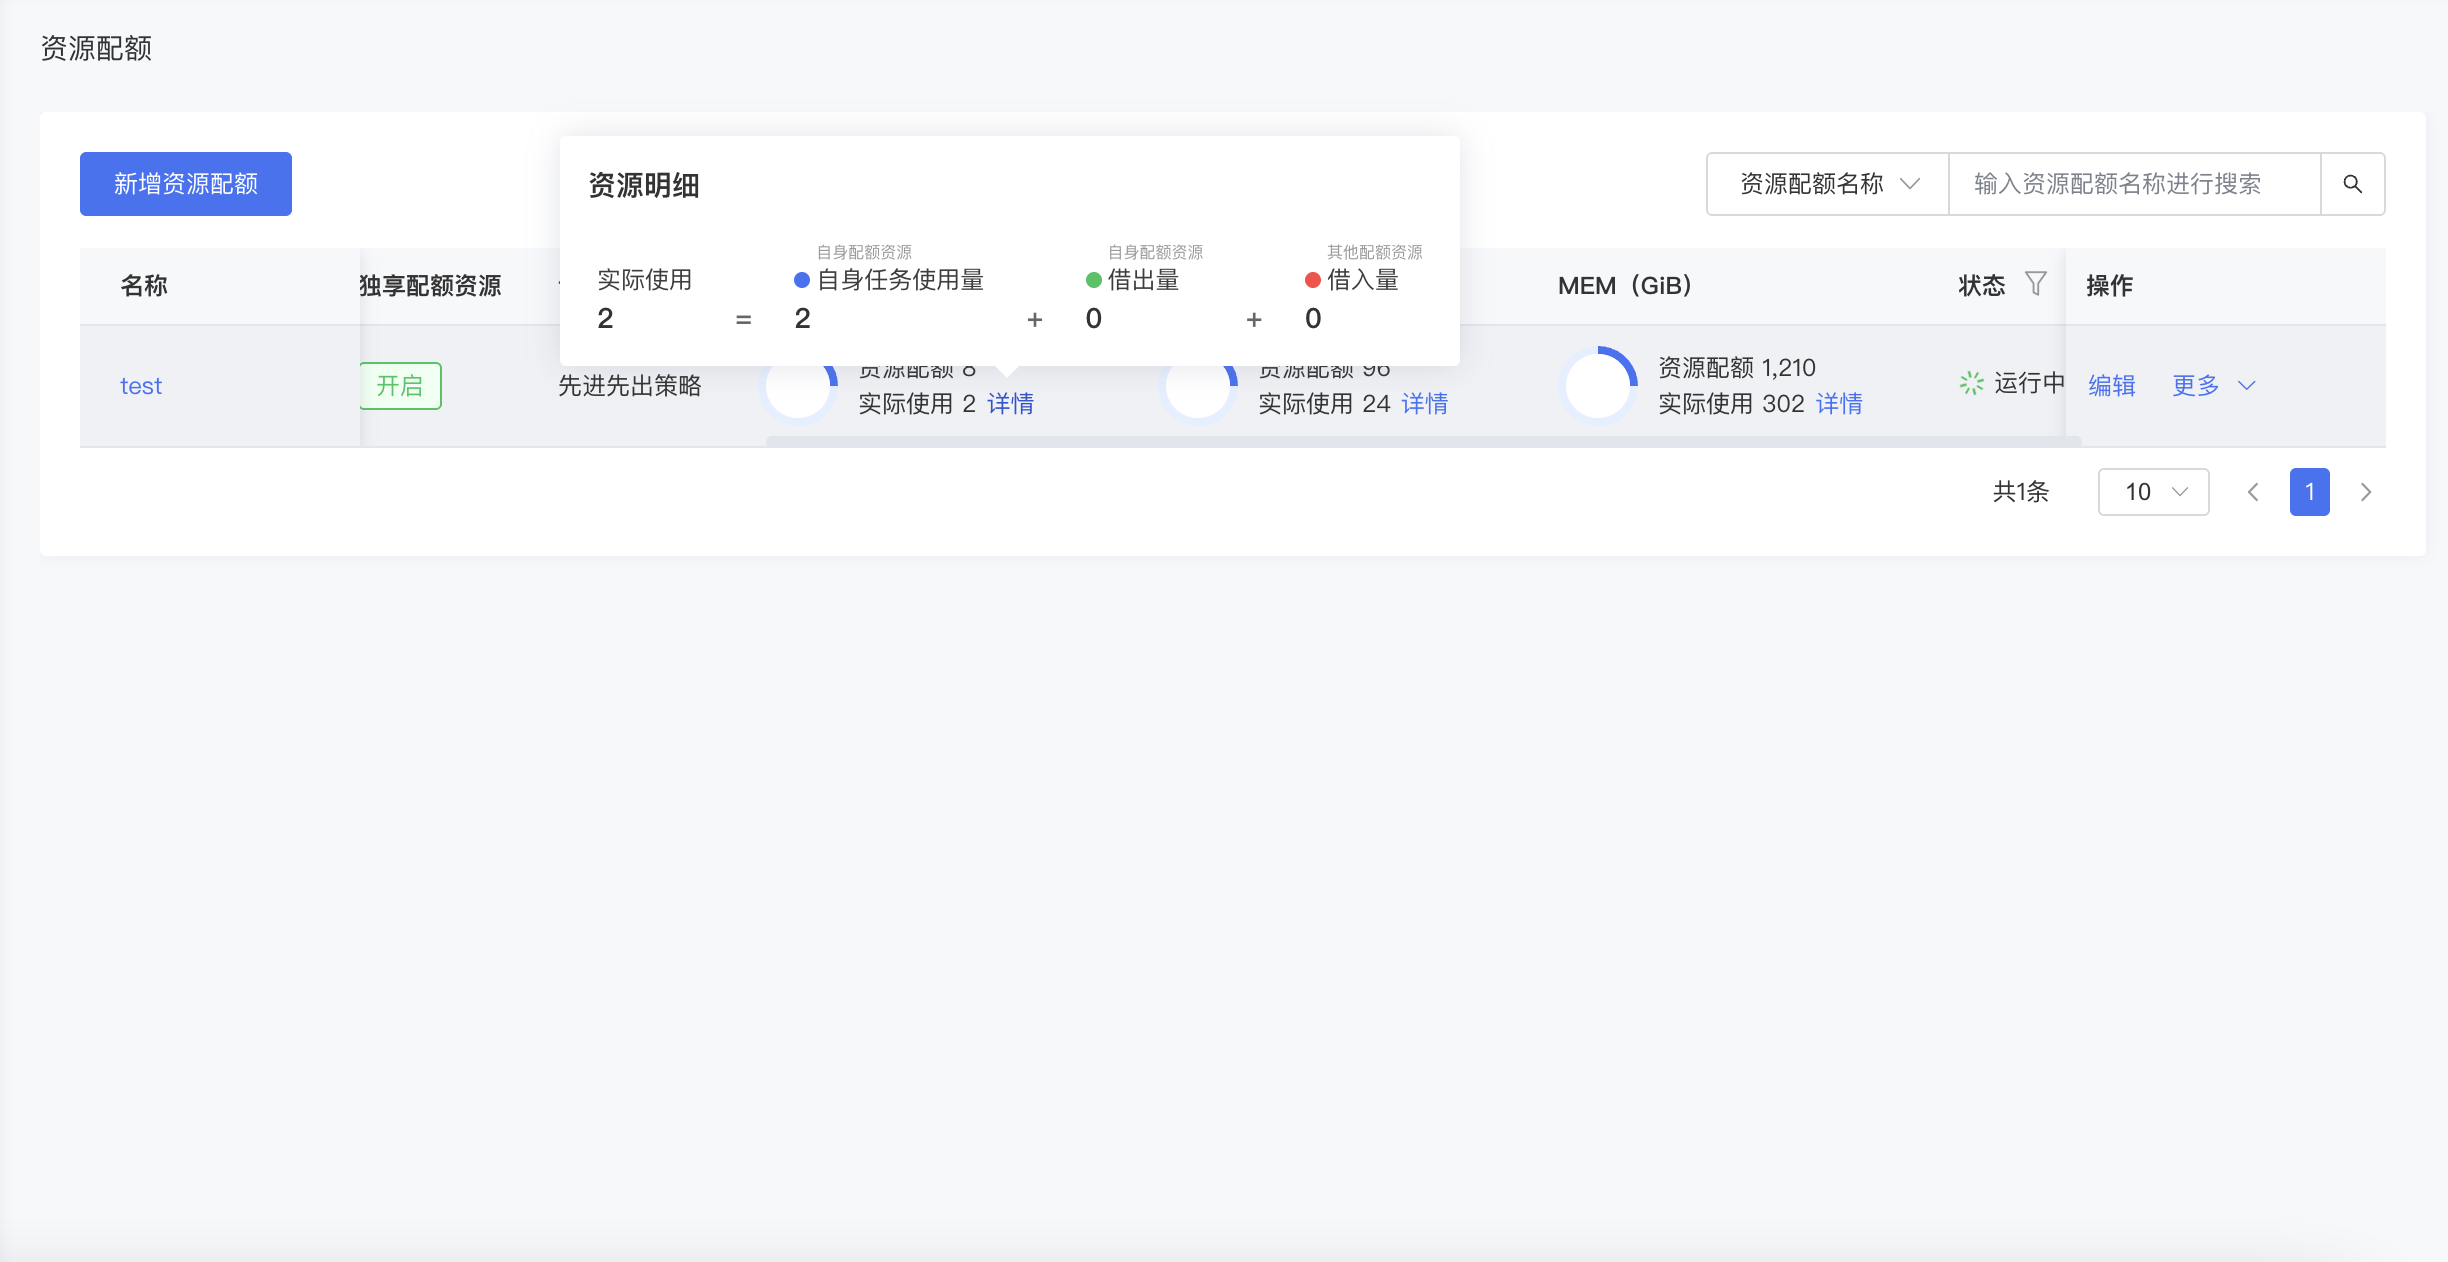Toggle the 开启 exclusive quota tag
Image resolution: width=2448 pixels, height=1262 pixels.
point(400,386)
